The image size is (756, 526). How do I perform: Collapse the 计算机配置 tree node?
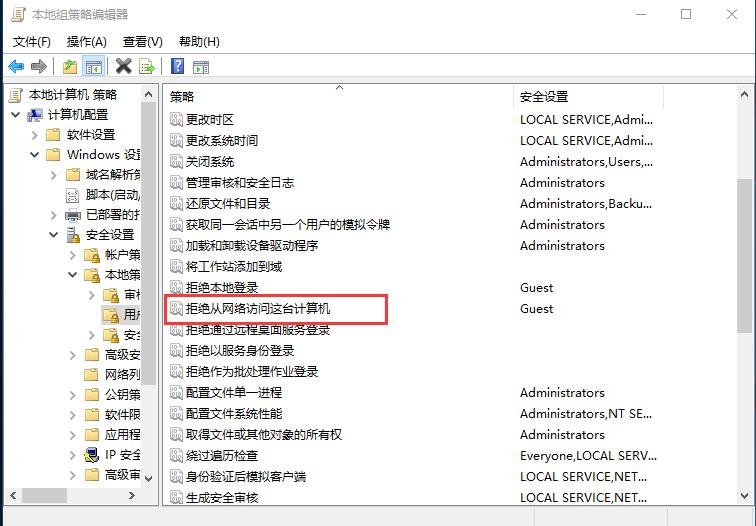click(16, 115)
